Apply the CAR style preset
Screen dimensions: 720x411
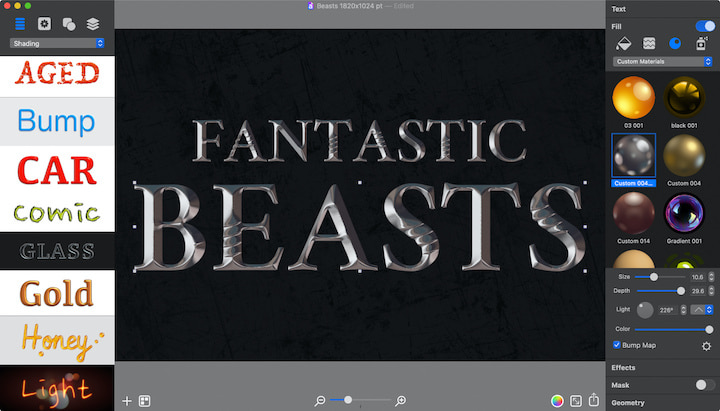pyautogui.click(x=57, y=170)
